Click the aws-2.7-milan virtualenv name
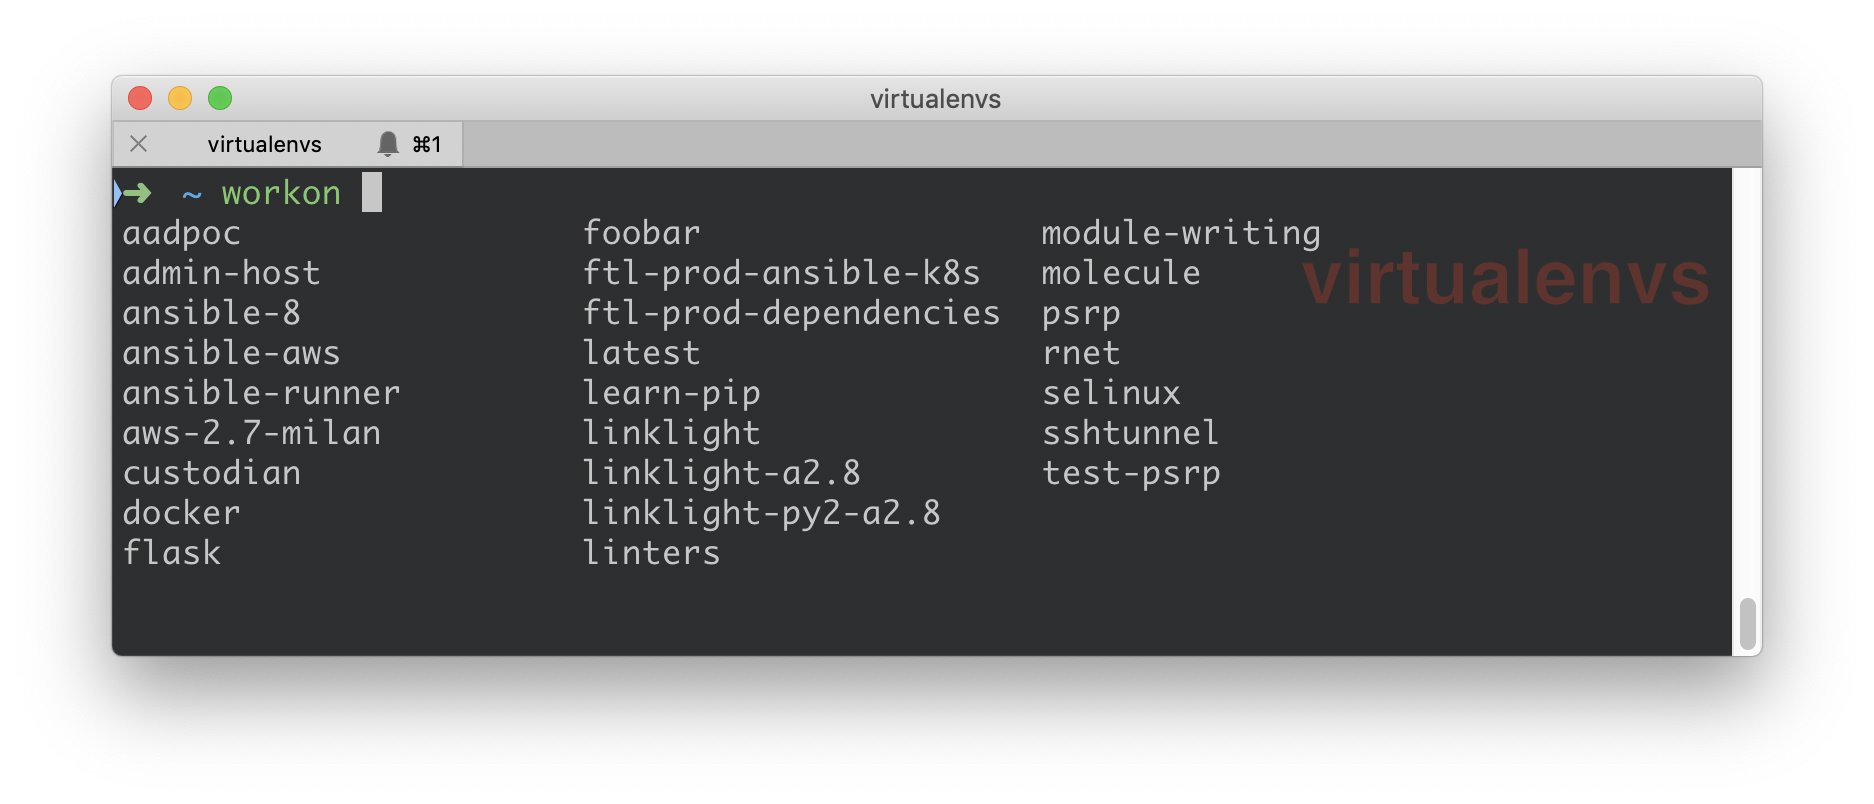1874x804 pixels. coord(251,432)
